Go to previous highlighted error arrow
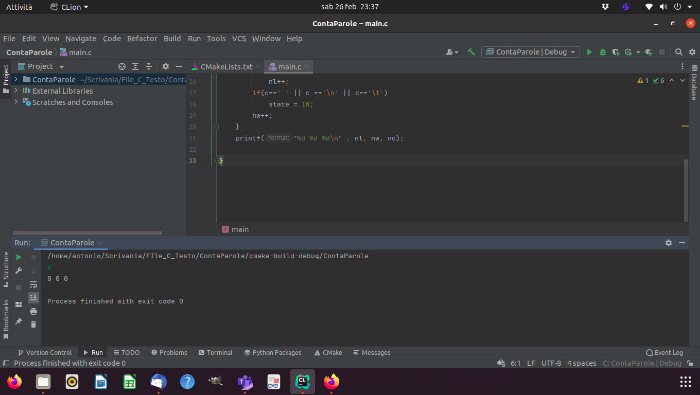700x395 pixels. tap(672, 81)
